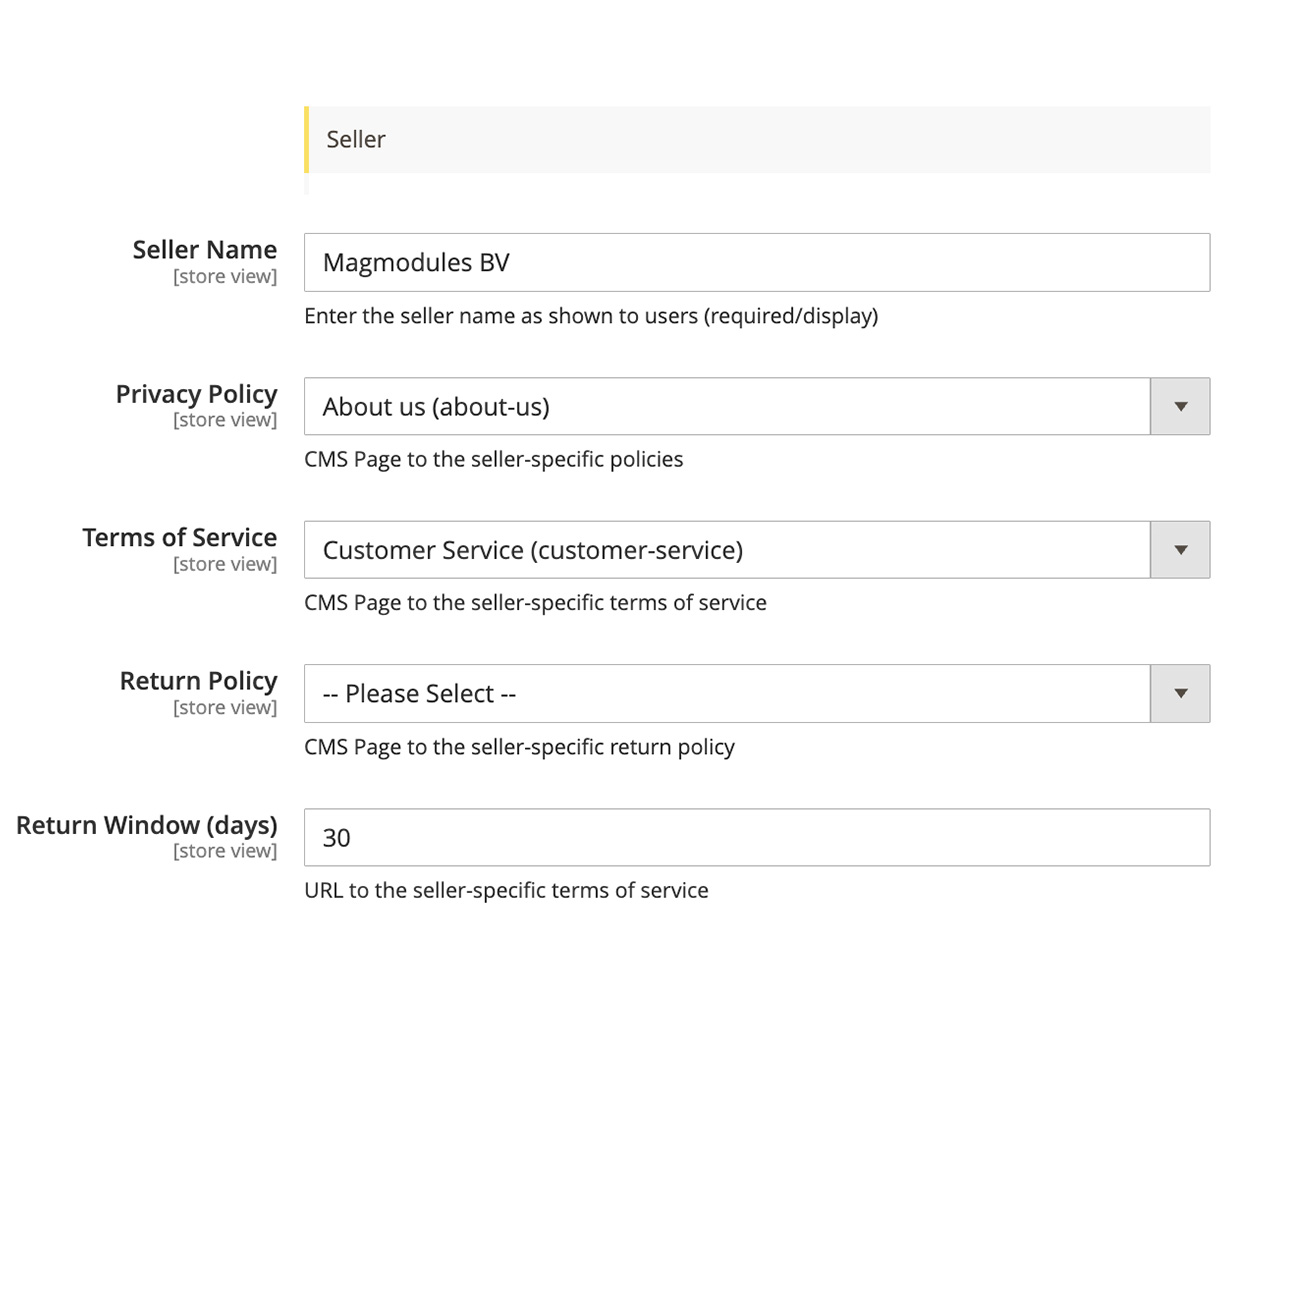Click the 'Privacy Policy' field label
1300x1300 pixels.
point(196,394)
